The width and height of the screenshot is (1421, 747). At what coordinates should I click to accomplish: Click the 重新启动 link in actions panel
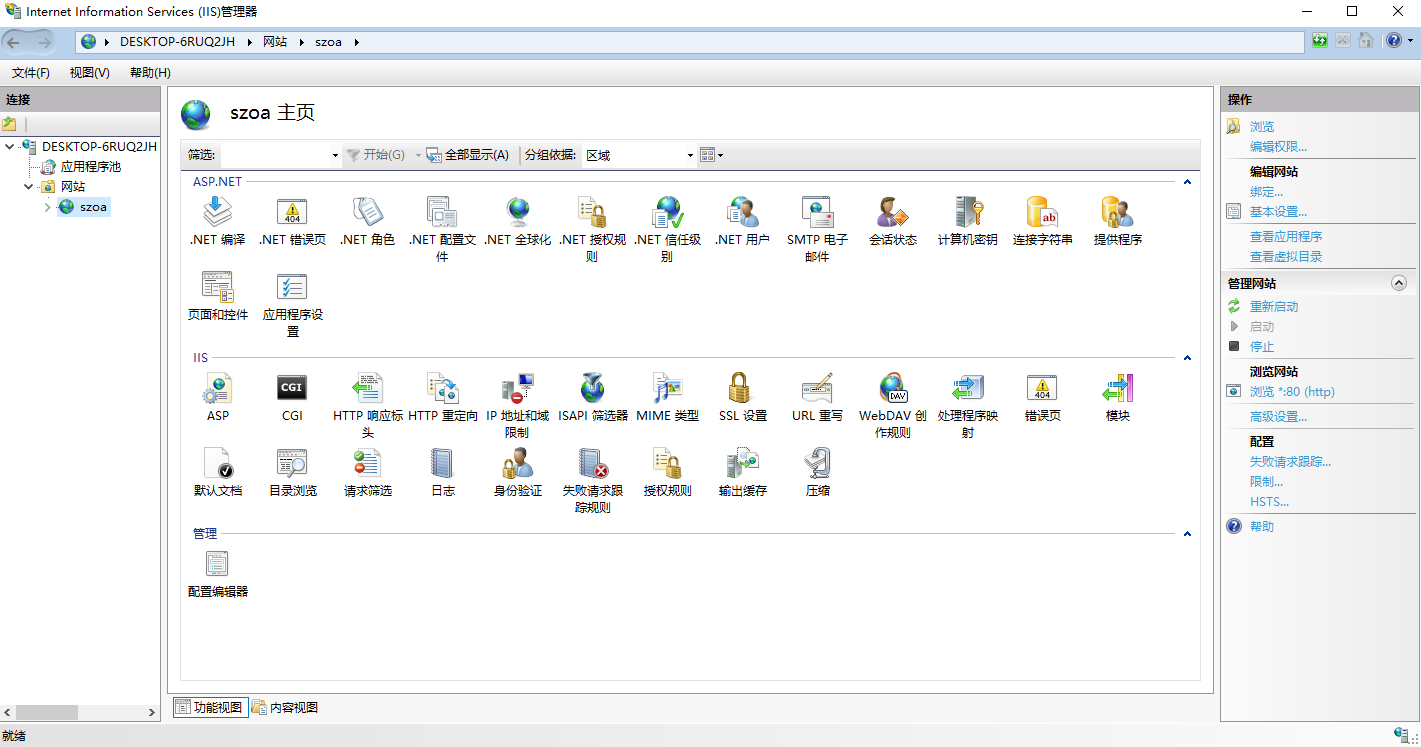[1273, 307]
